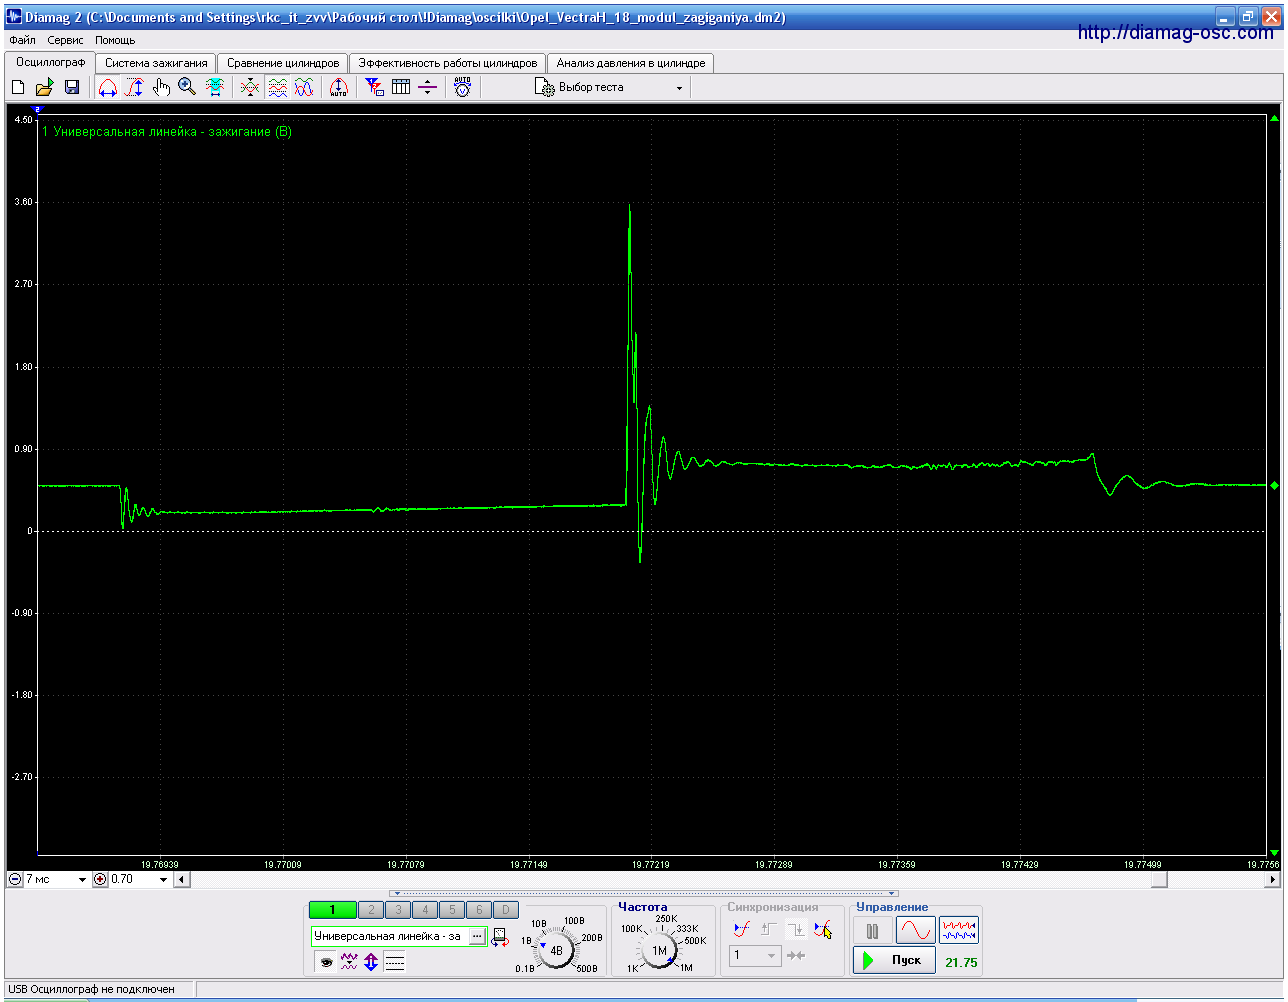Switch to Анализ давления в цилиндре tab

631,63
